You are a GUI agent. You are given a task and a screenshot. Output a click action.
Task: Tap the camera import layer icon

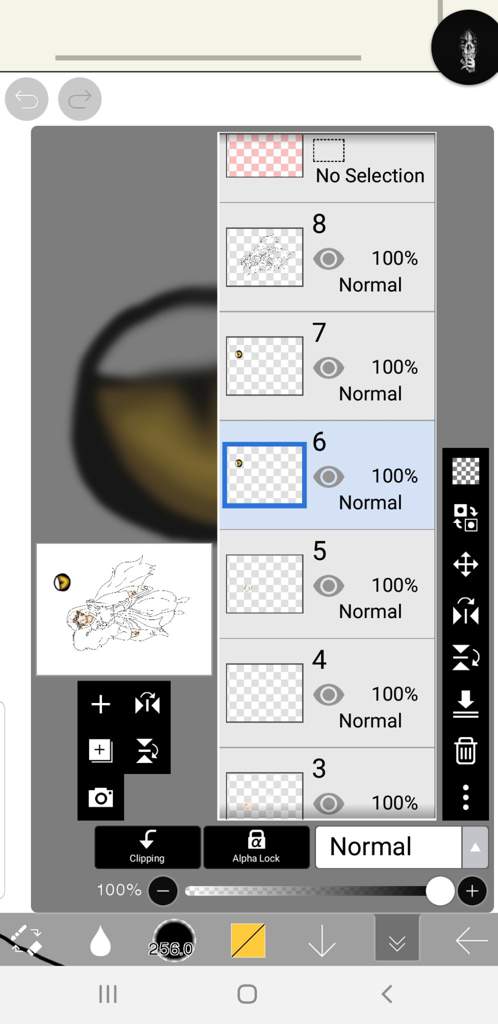(101, 797)
